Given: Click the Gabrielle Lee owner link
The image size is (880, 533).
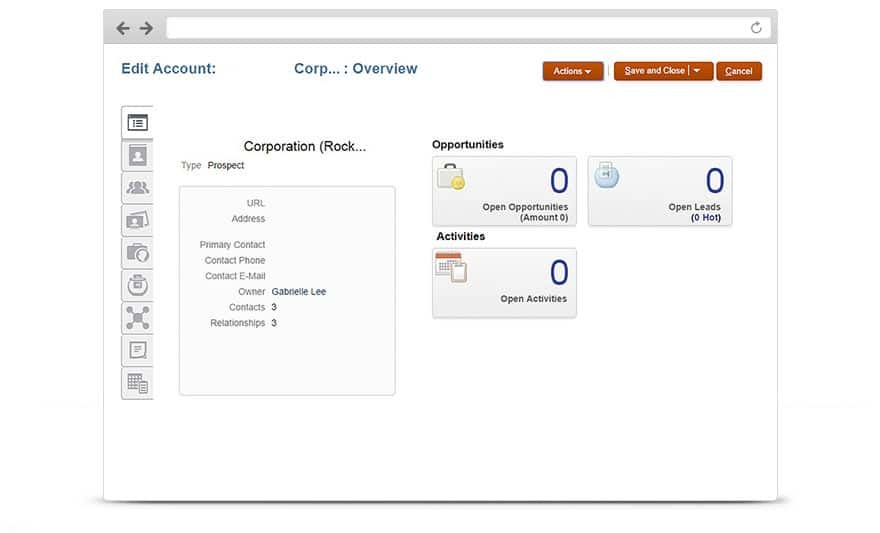Looking at the screenshot, I should (x=298, y=292).
